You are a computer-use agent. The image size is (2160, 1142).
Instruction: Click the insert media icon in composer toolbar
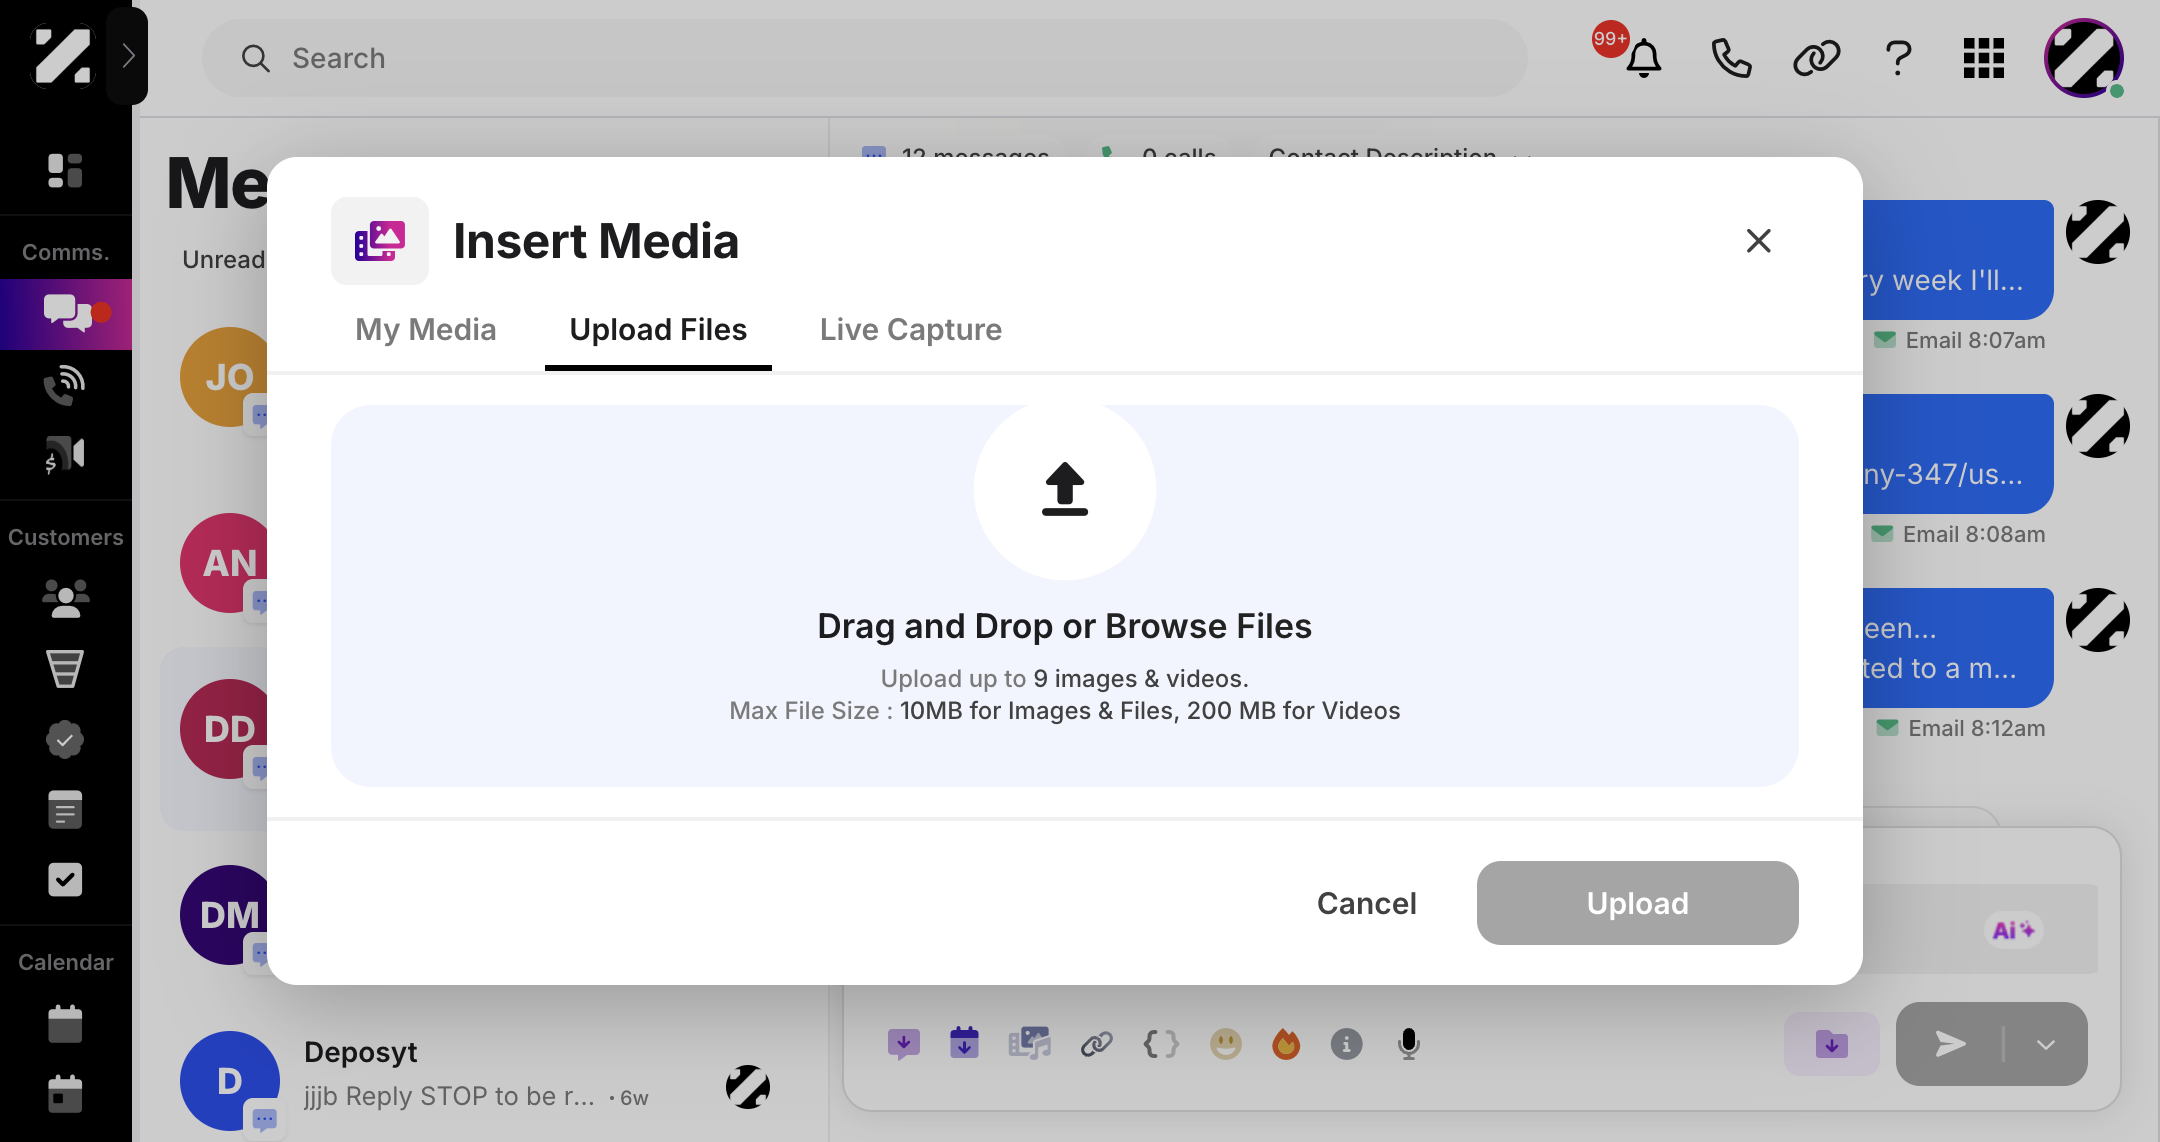coord(1029,1044)
